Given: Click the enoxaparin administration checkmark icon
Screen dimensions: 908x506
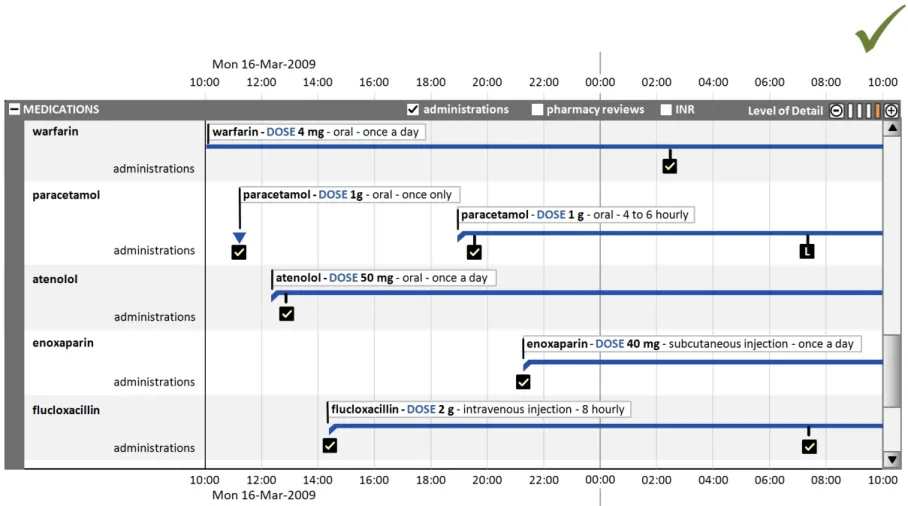Looking at the screenshot, I should 523,381.
